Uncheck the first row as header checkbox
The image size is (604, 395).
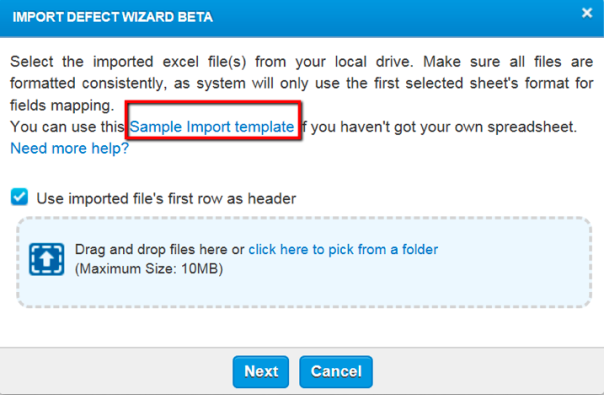[19, 197]
